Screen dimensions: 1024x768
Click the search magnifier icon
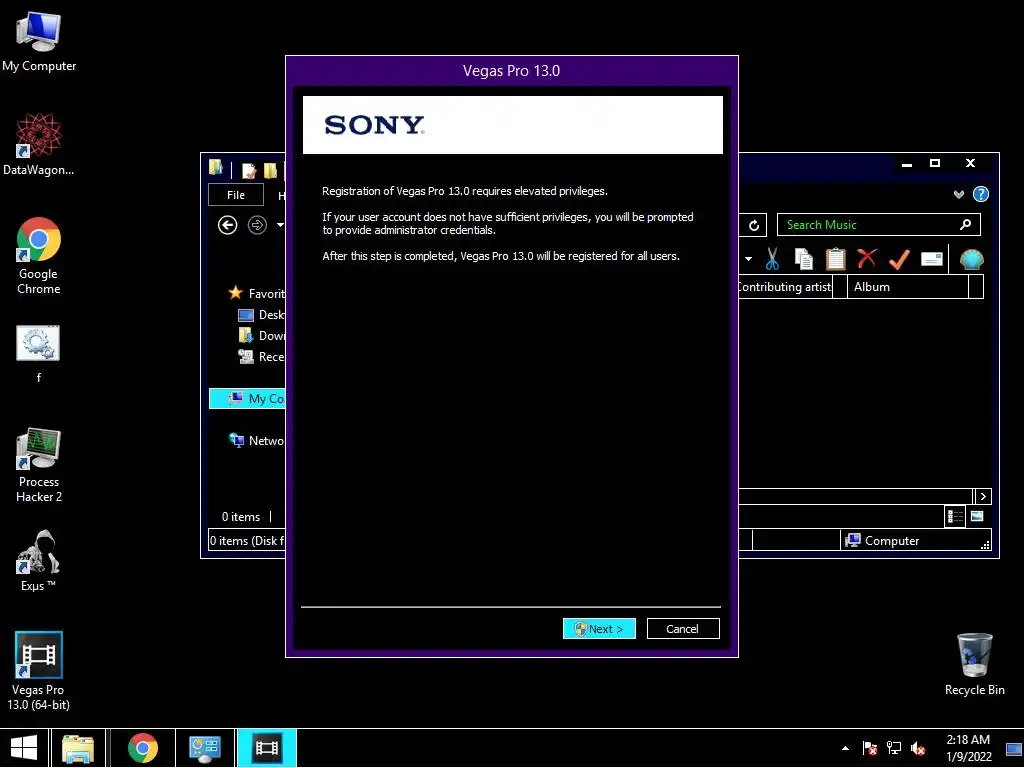click(x=966, y=225)
